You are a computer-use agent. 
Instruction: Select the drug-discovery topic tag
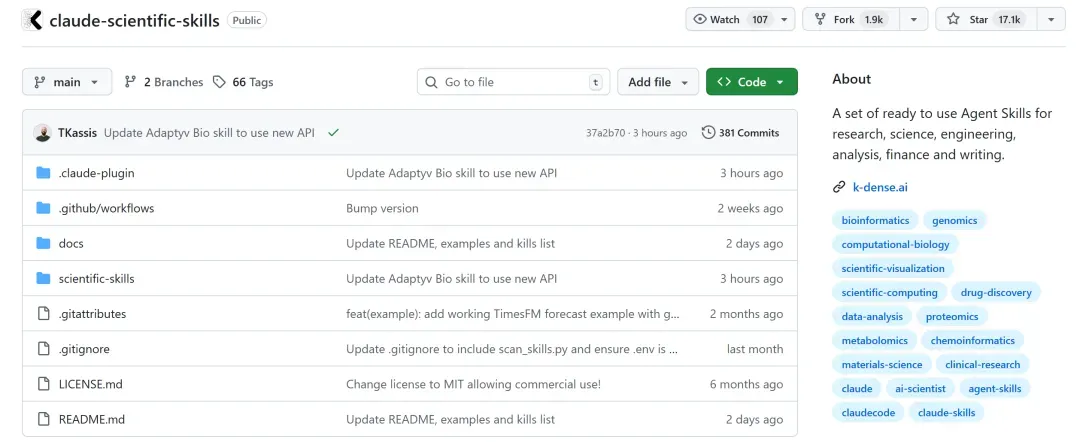(996, 293)
